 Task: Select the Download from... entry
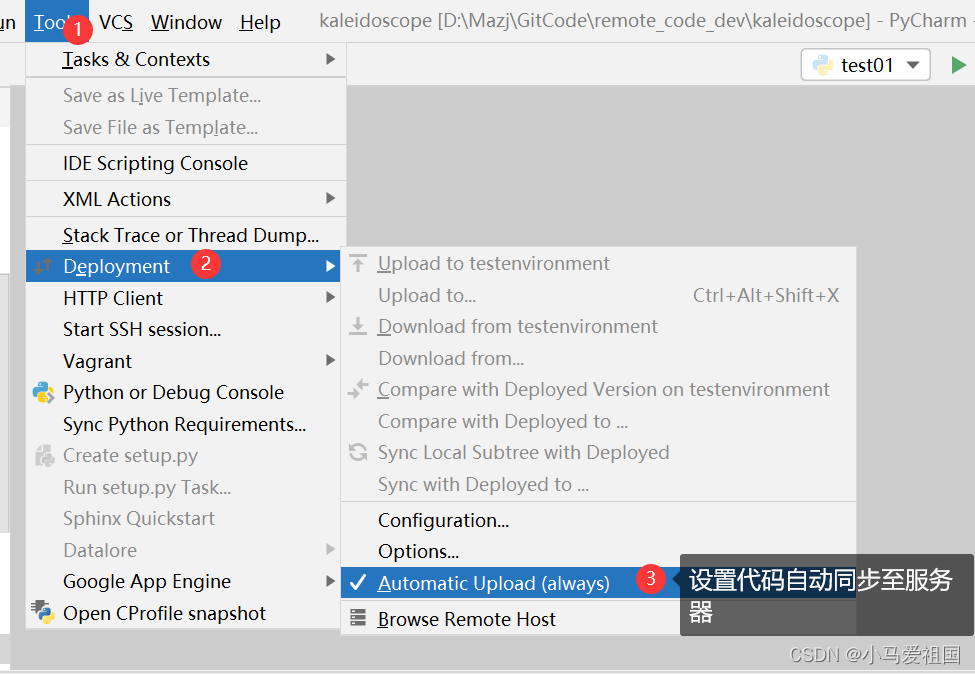tap(598, 358)
